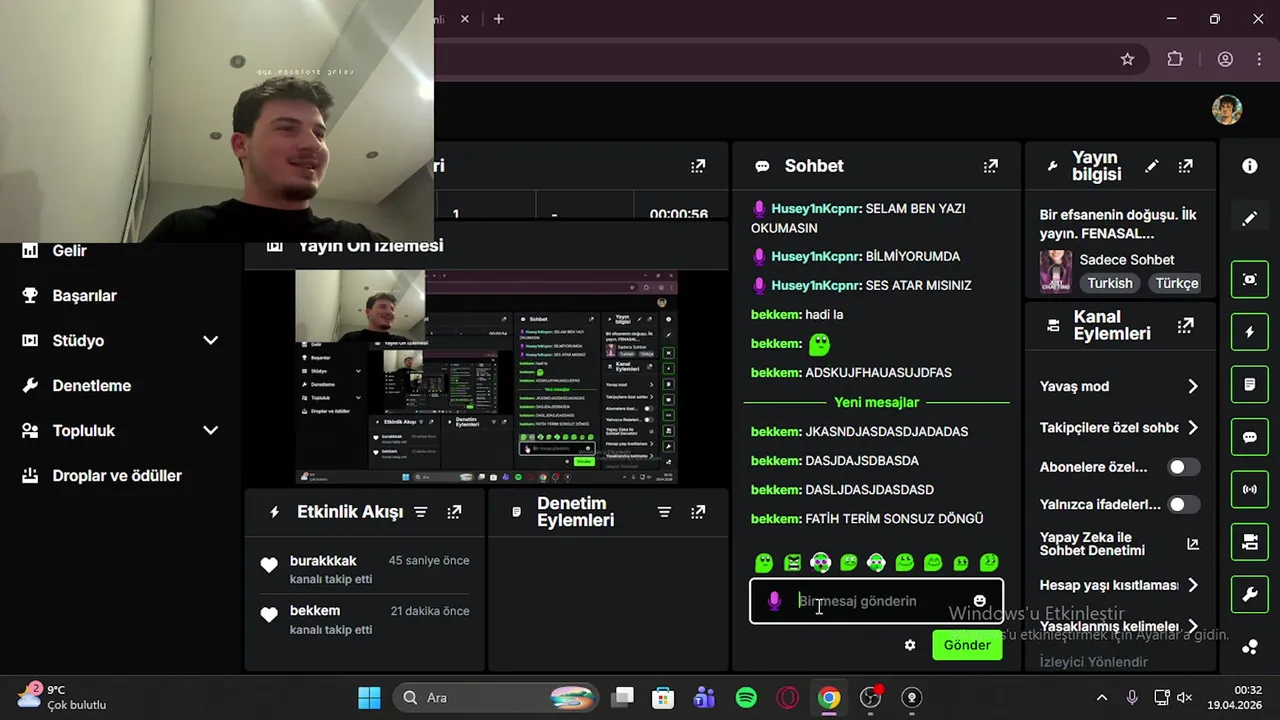Open chat settings gear icon
Screen dimensions: 1280x720
(910, 645)
